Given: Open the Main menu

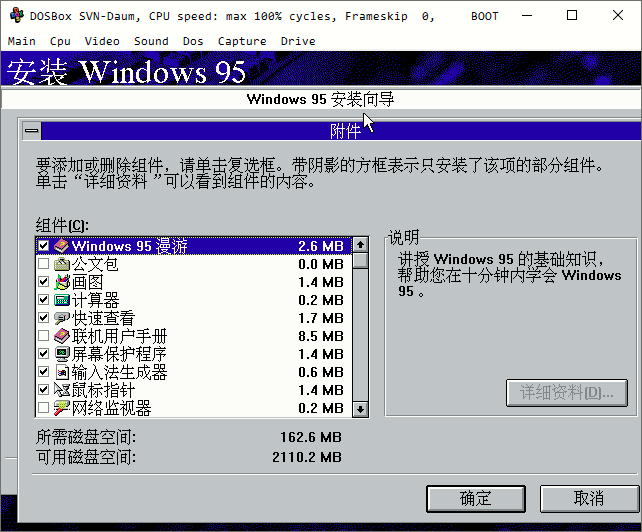Looking at the screenshot, I should point(22,41).
